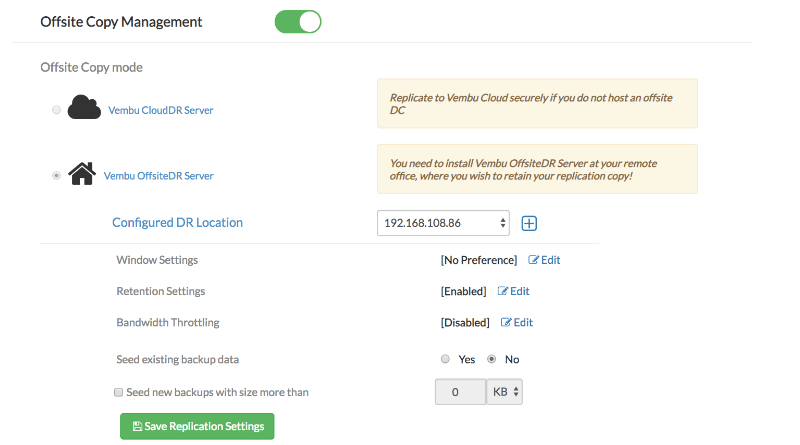Choose Yes for seed existing backup data

[445, 359]
